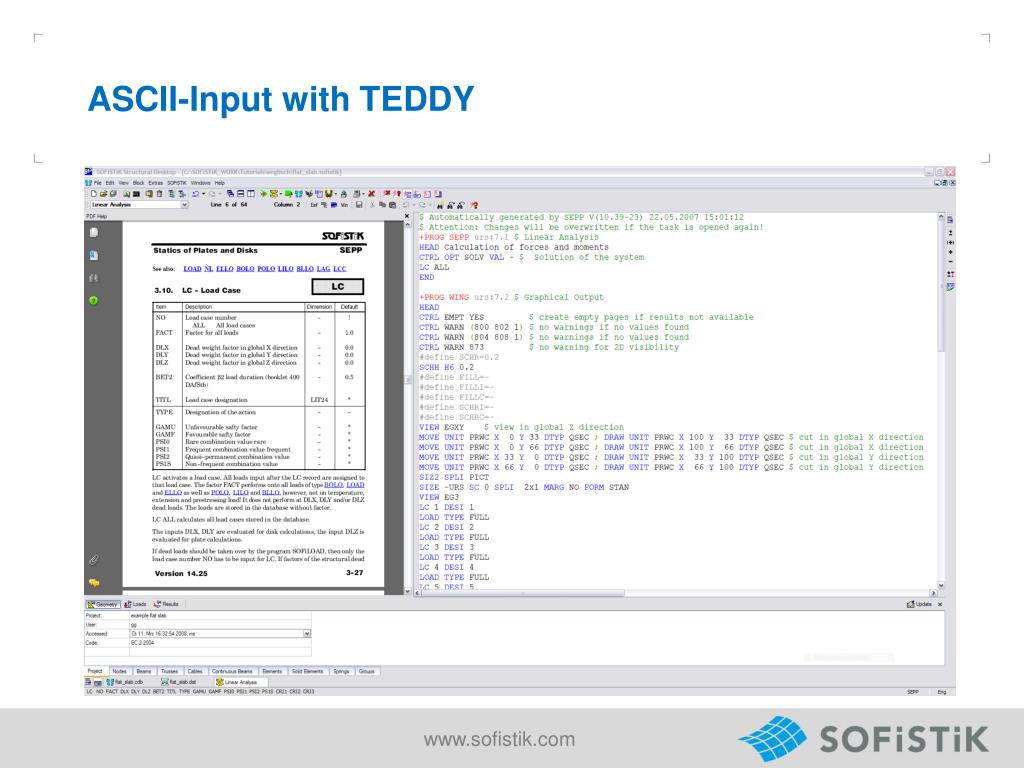Click the flag icon at the right strip bottom
This screenshot has height=768, width=1024.
950,286
